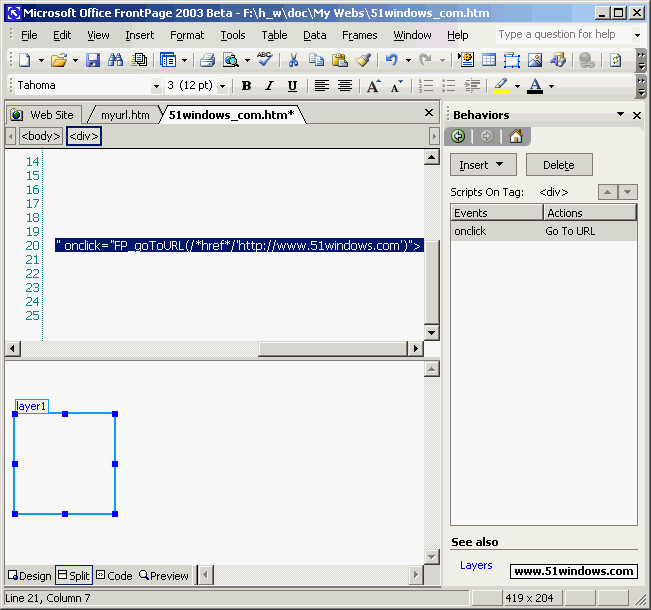This screenshot has height=610, width=651.
Task: Expand the font size dropdown
Action: point(222,86)
